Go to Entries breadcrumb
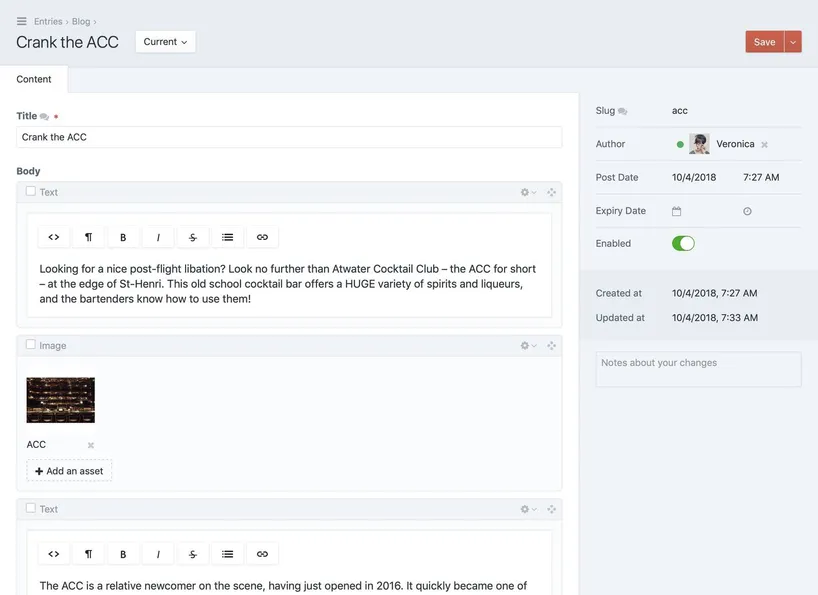Screen dimensions: 818x595 tap(48, 21)
